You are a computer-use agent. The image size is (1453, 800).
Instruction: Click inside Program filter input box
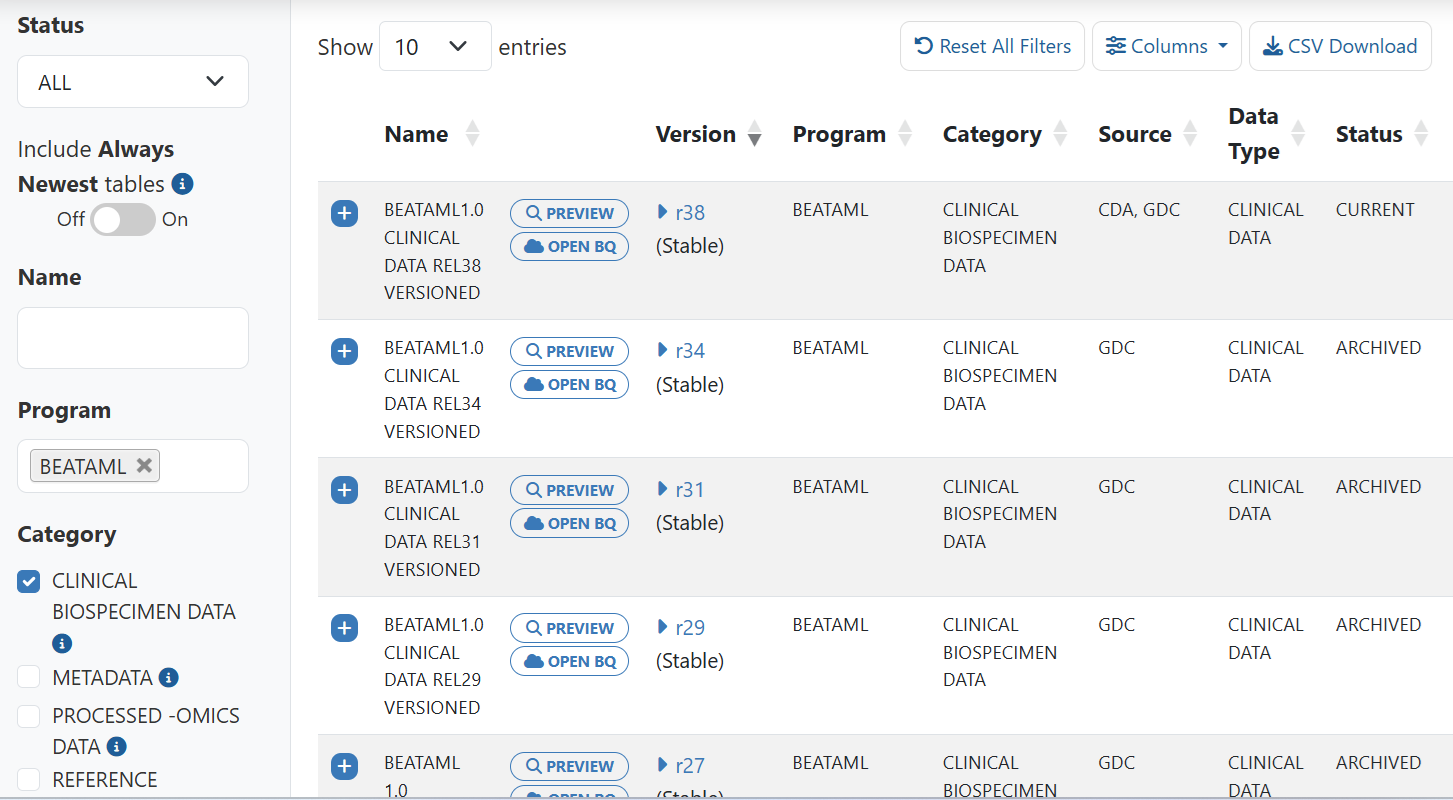tap(203, 466)
